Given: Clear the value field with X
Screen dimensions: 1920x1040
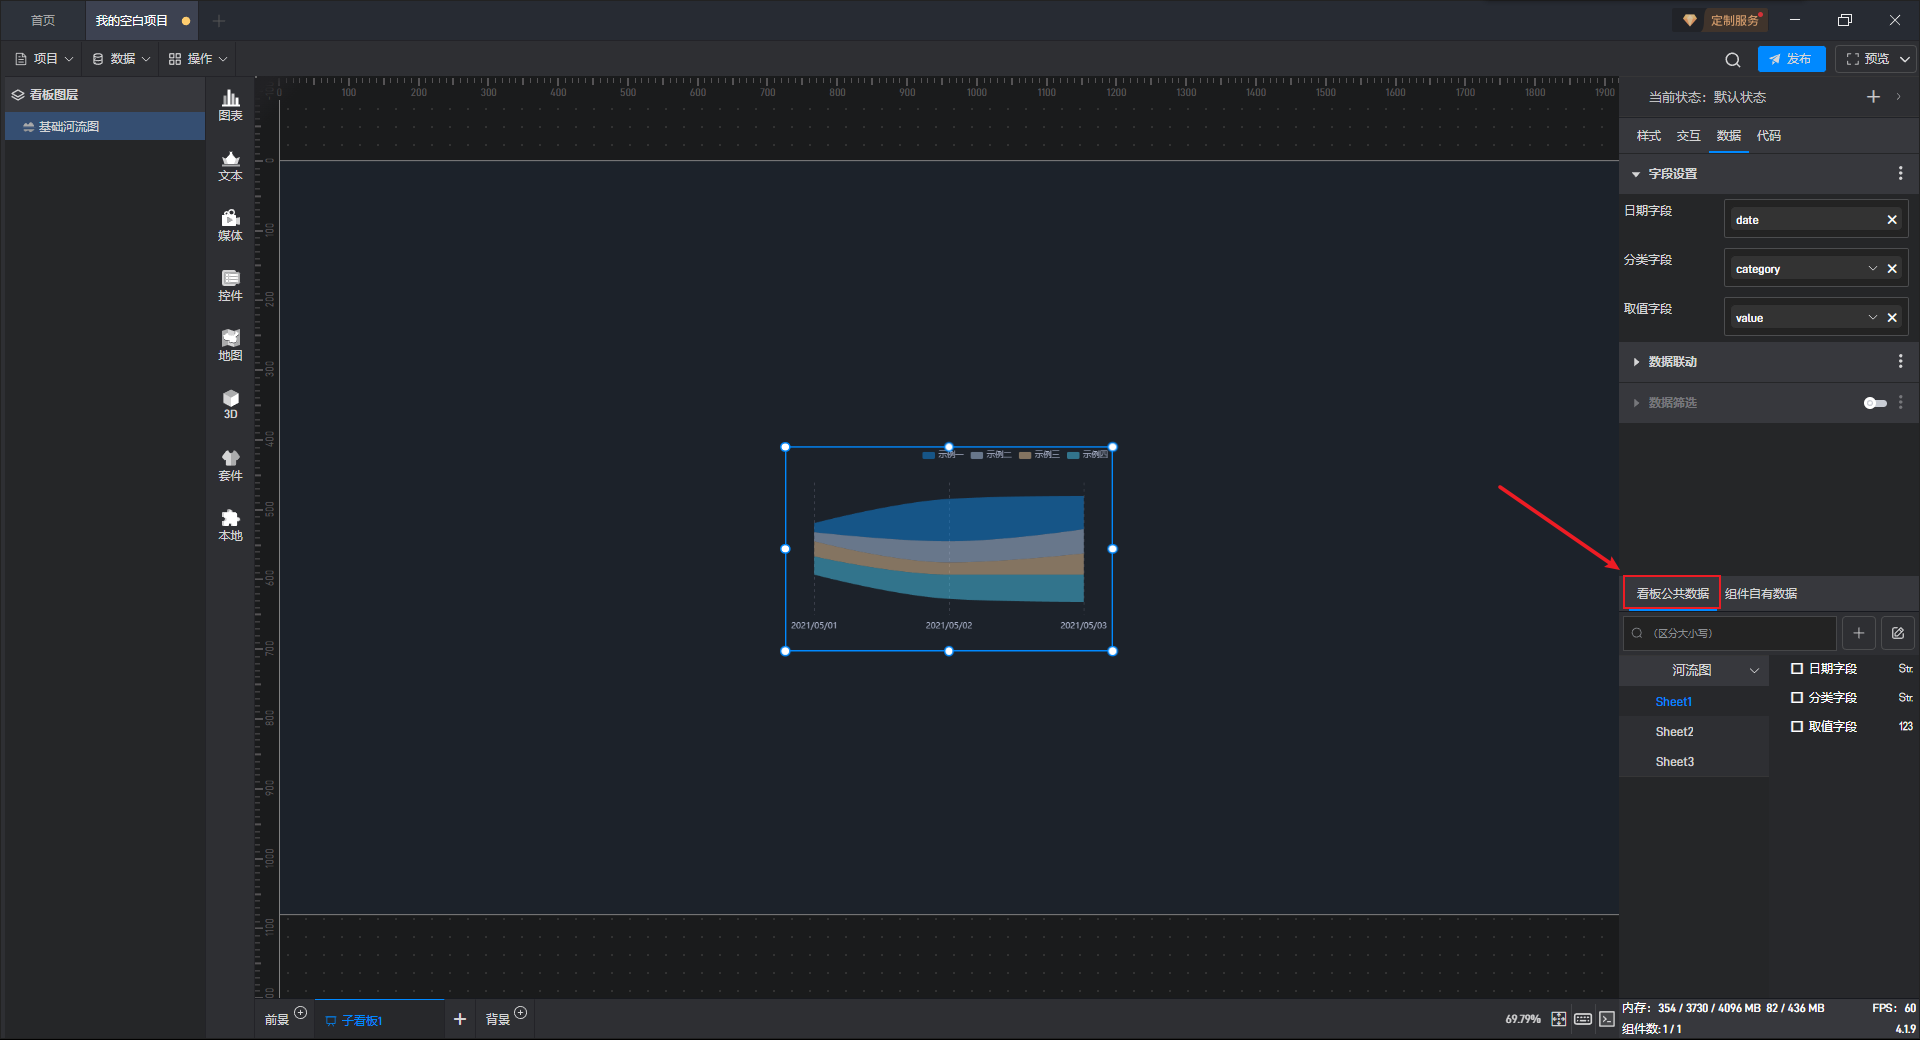Looking at the screenshot, I should click(1892, 318).
